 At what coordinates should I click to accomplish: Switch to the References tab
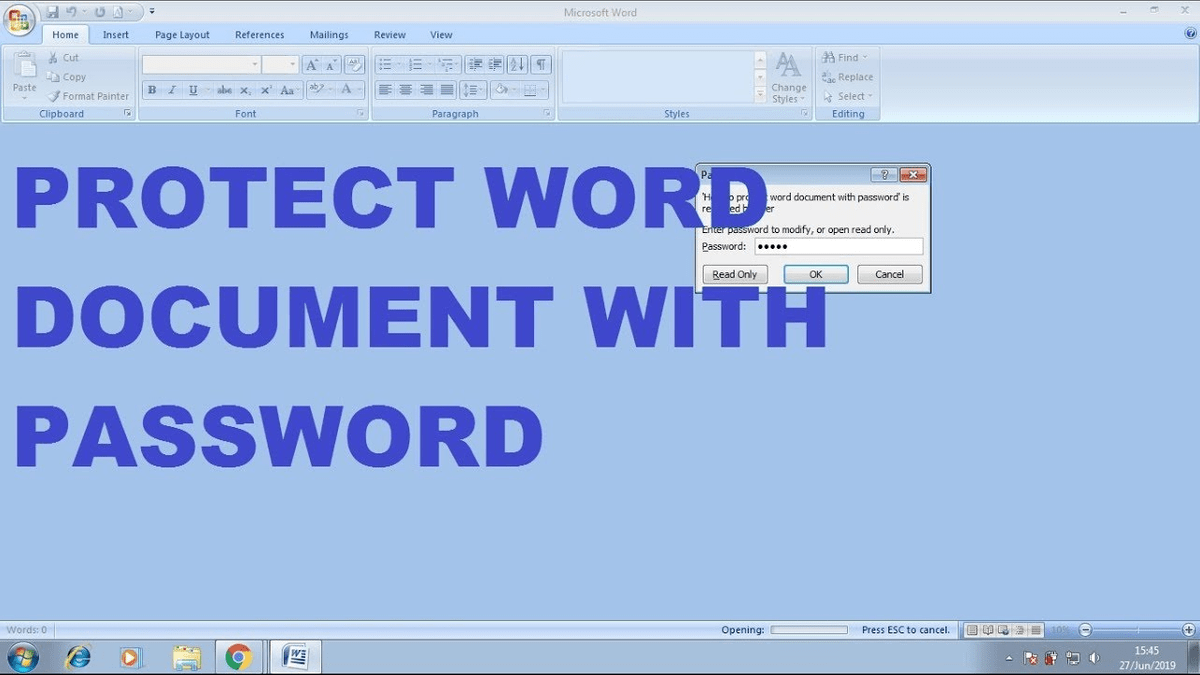click(x=260, y=35)
